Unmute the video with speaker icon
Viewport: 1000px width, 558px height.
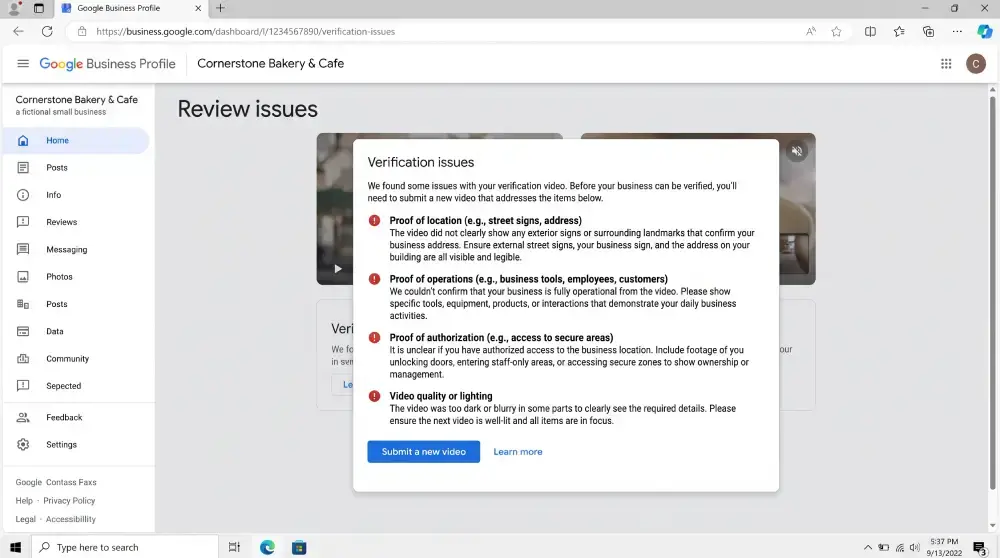coord(797,151)
